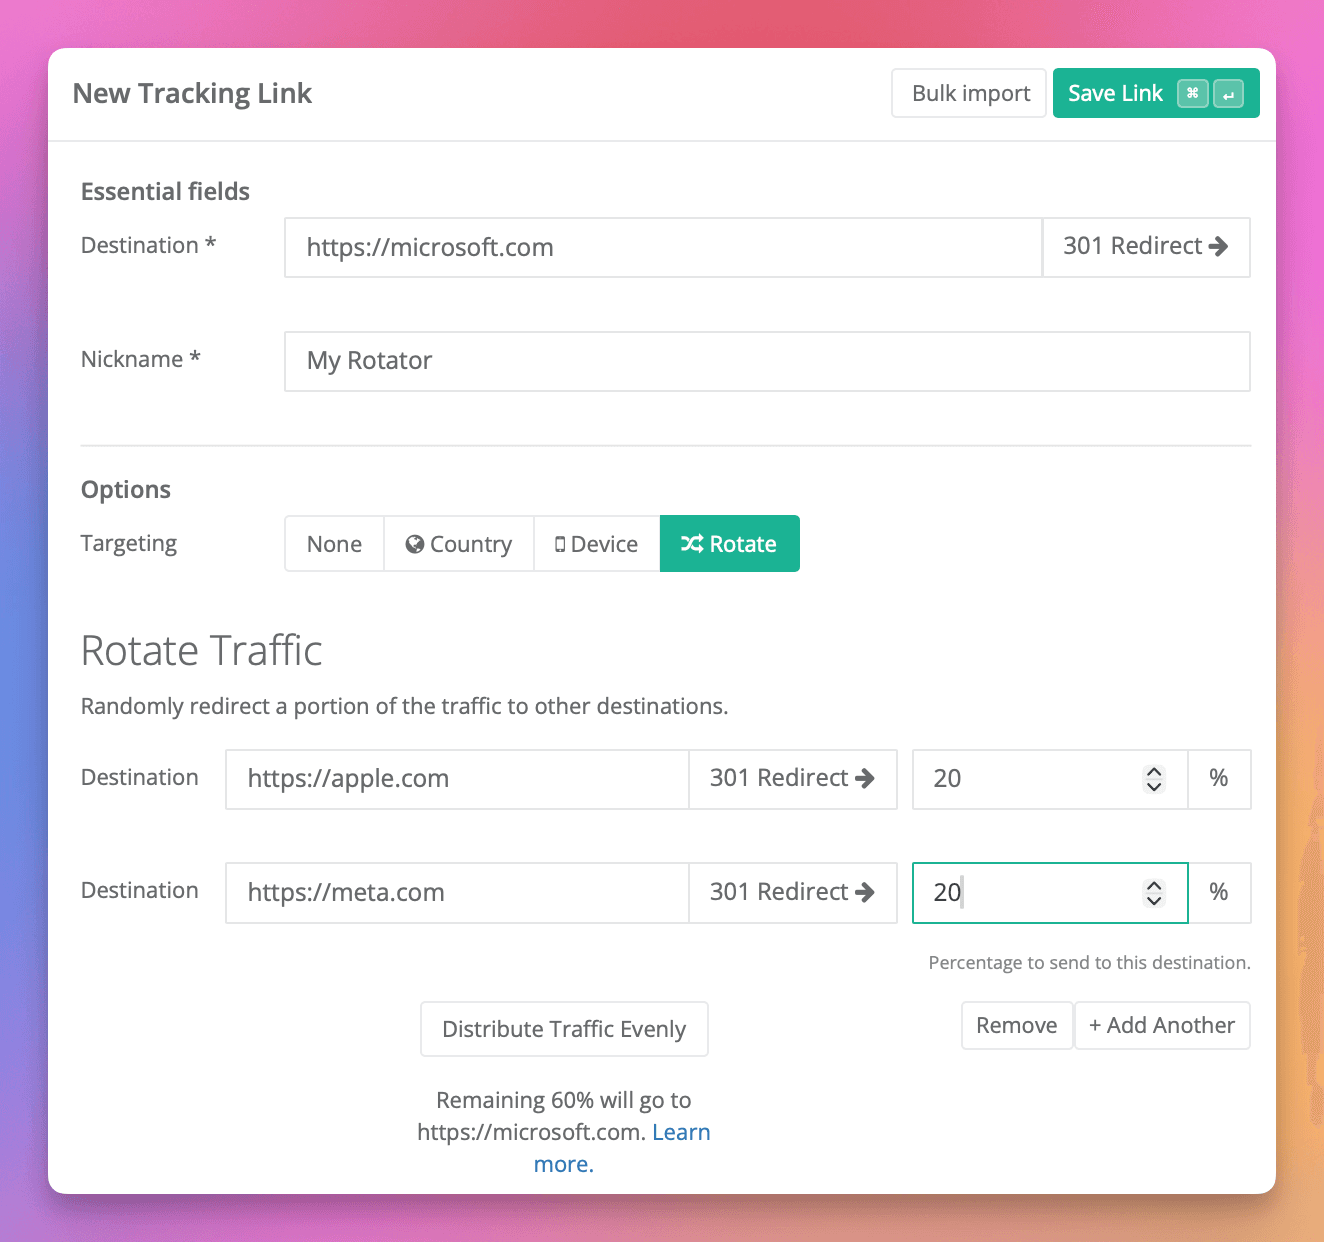Add another rotation destination
The image size is (1324, 1242).
[1162, 1026]
